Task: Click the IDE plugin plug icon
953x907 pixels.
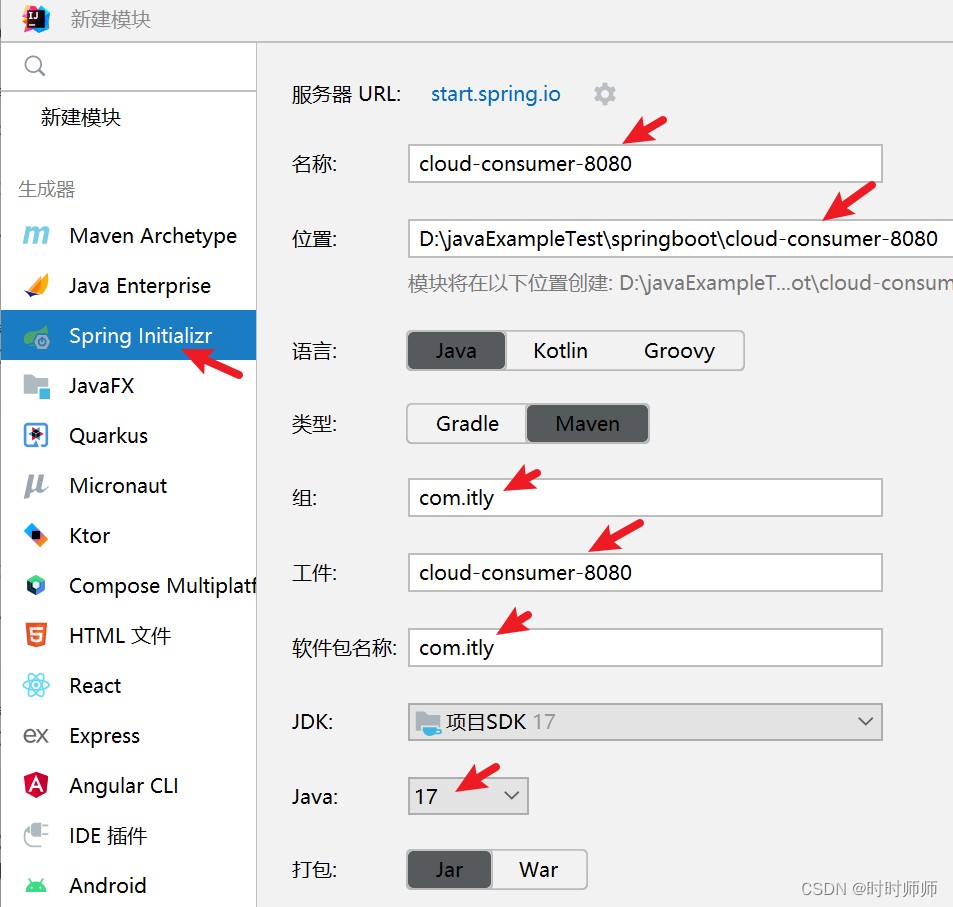Action: pos(36,835)
